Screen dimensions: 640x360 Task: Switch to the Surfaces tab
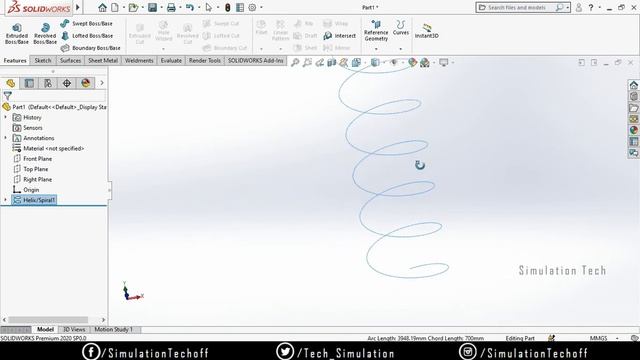point(70,60)
